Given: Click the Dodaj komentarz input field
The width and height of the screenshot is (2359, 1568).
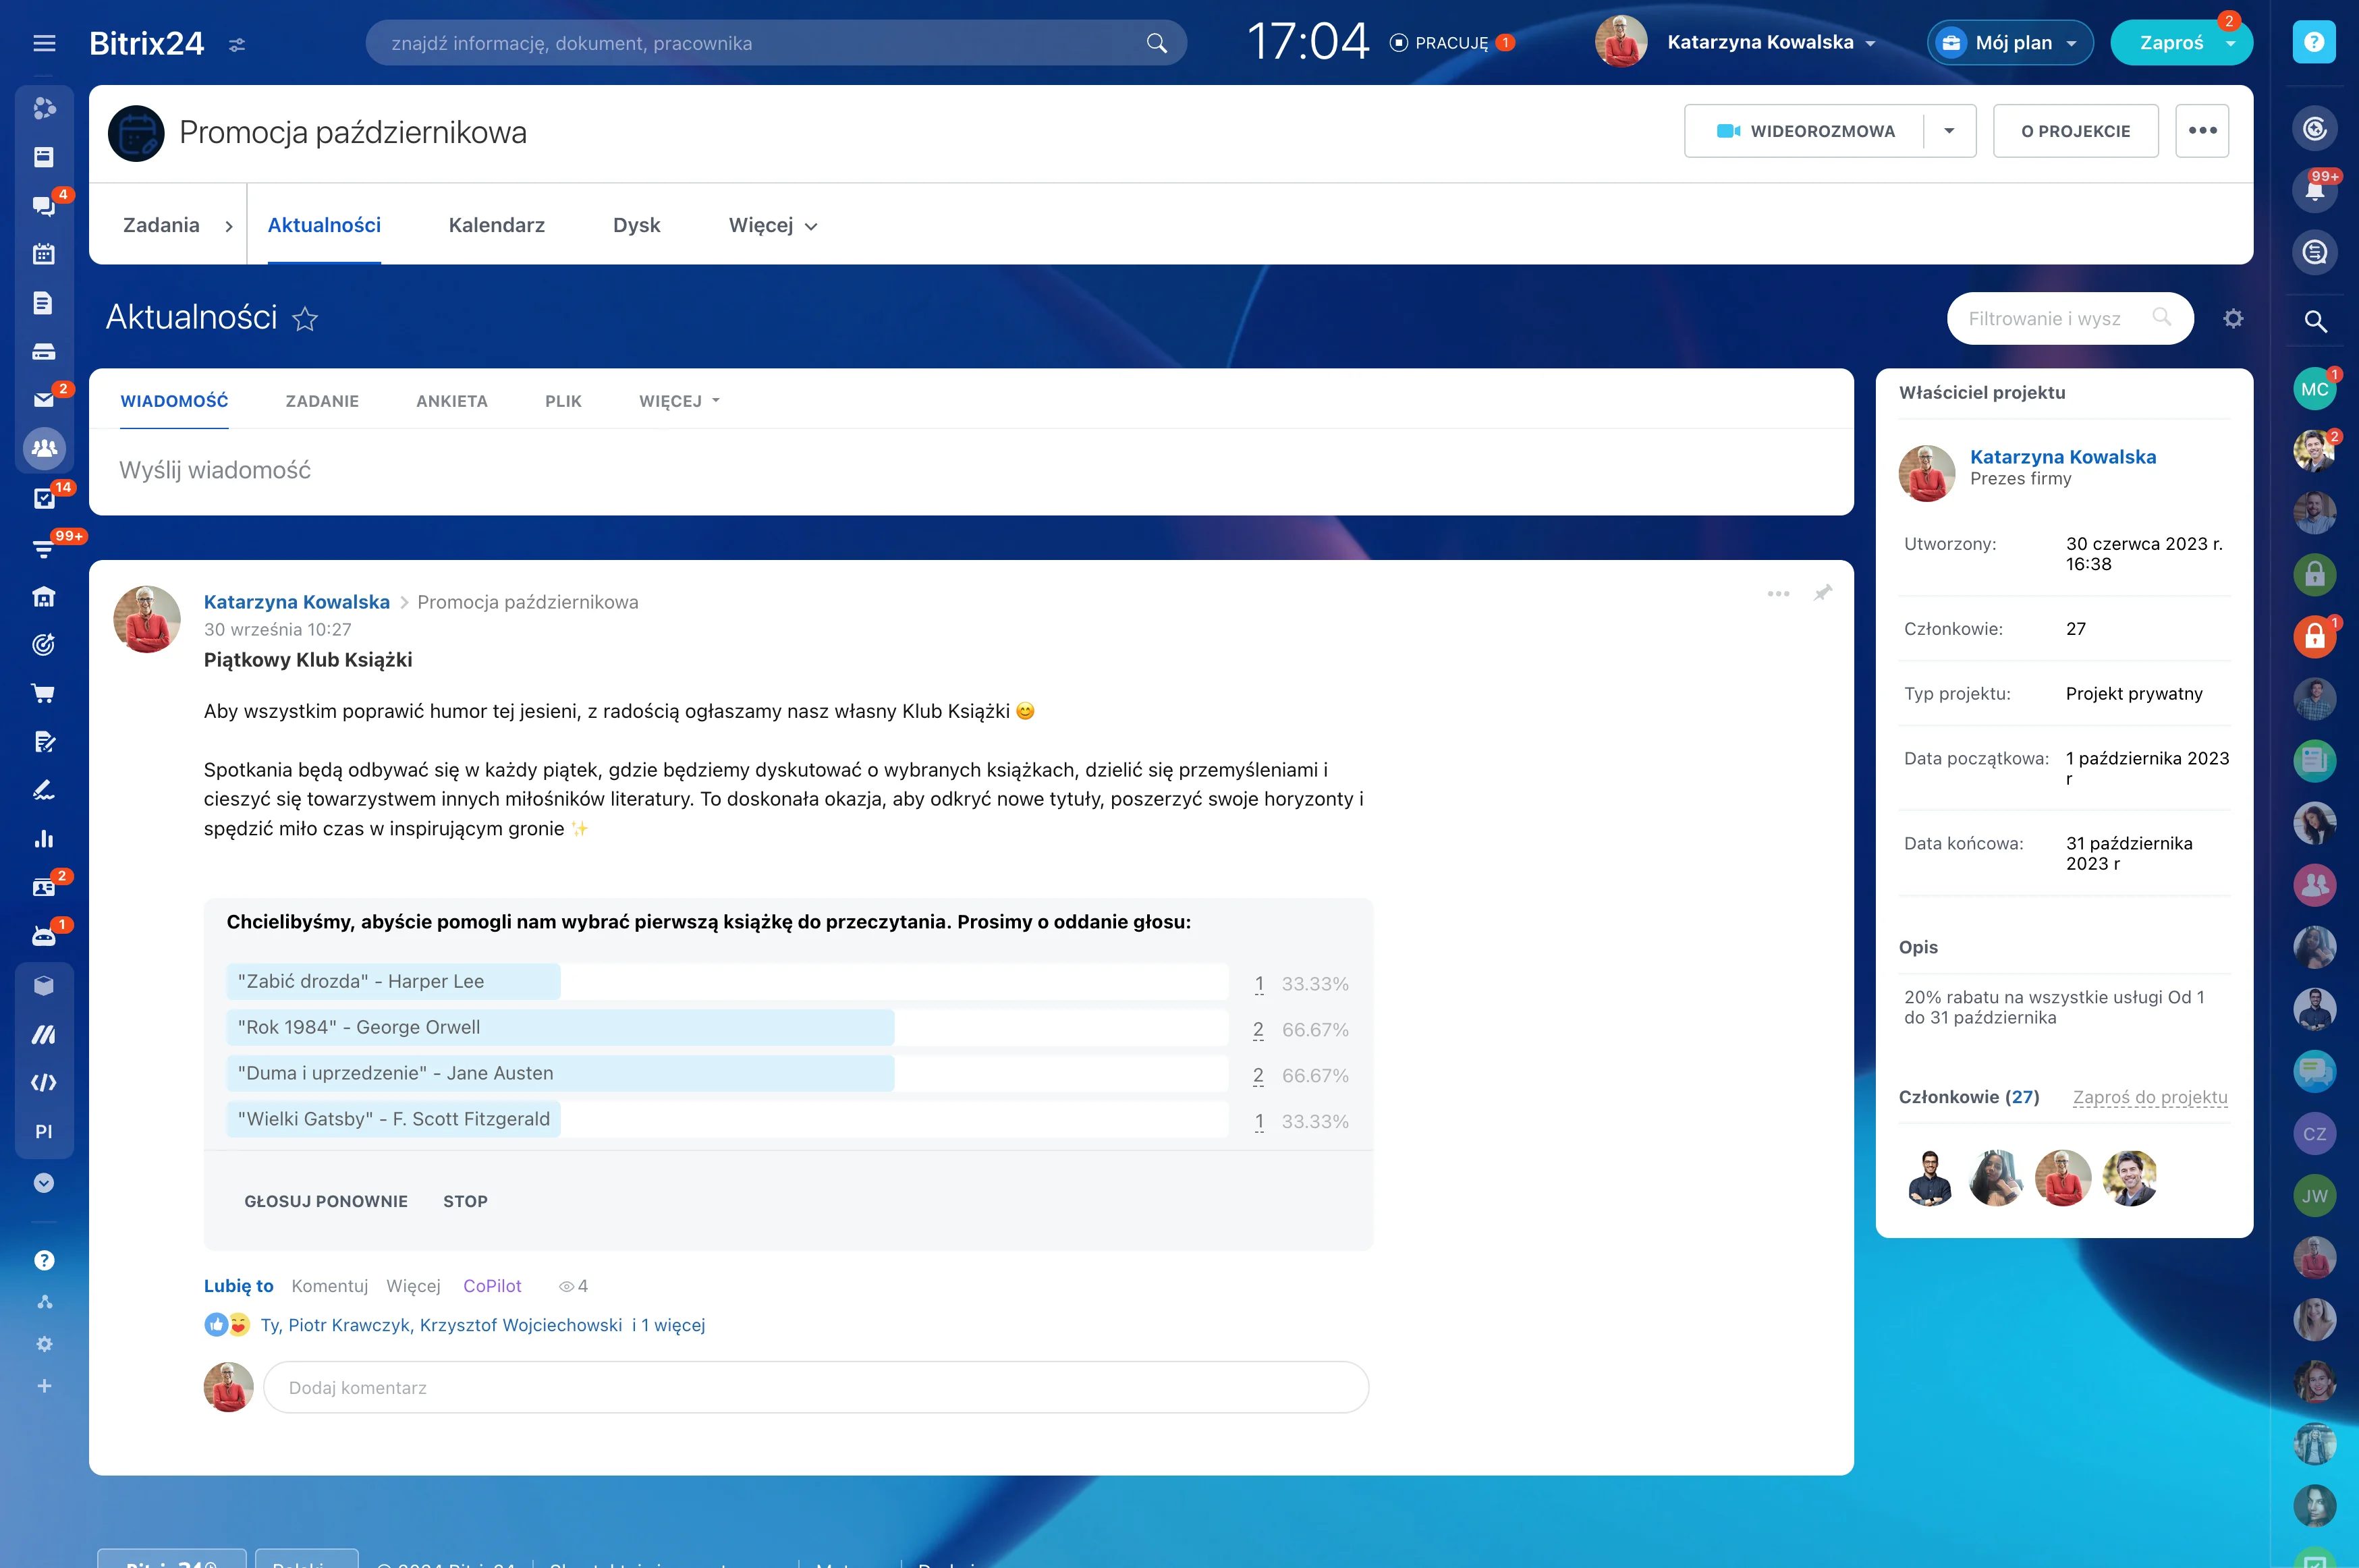Looking at the screenshot, I should [x=815, y=1387].
